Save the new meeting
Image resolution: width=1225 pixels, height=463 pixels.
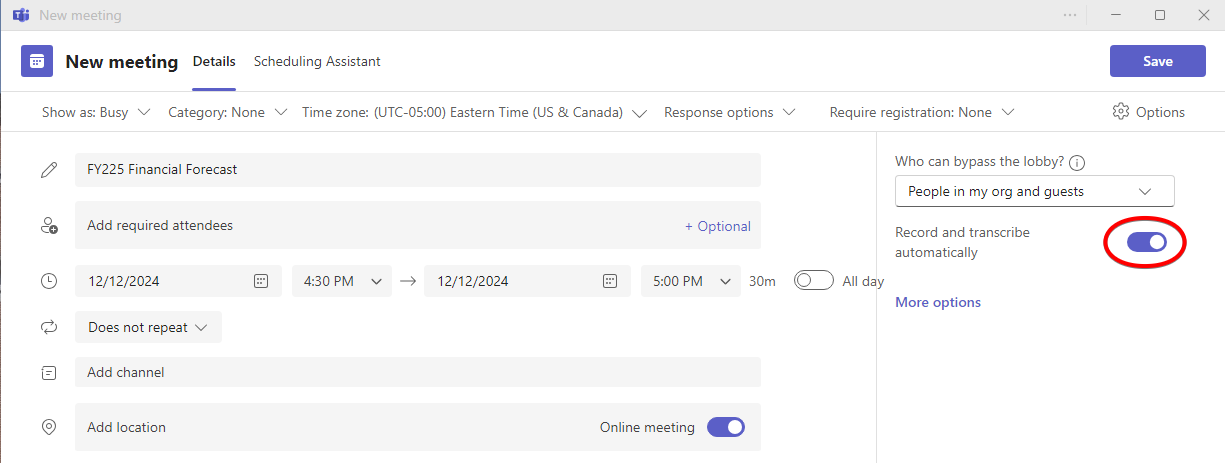1157,61
